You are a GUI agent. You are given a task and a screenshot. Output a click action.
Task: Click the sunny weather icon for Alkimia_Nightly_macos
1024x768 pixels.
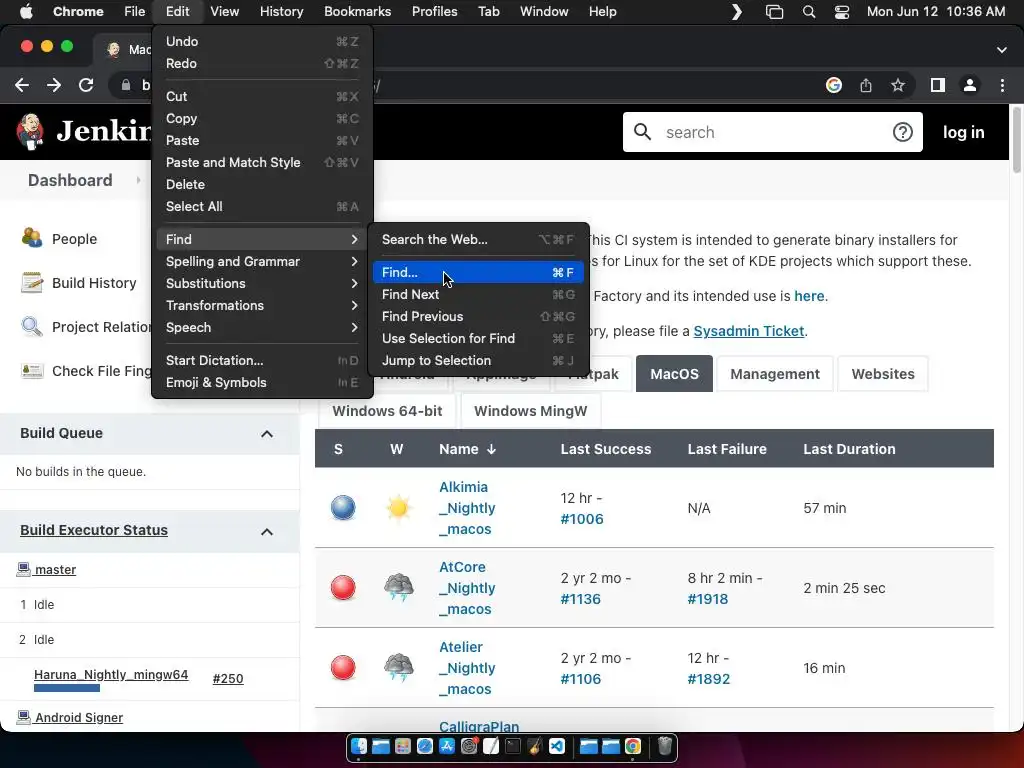tap(398, 507)
